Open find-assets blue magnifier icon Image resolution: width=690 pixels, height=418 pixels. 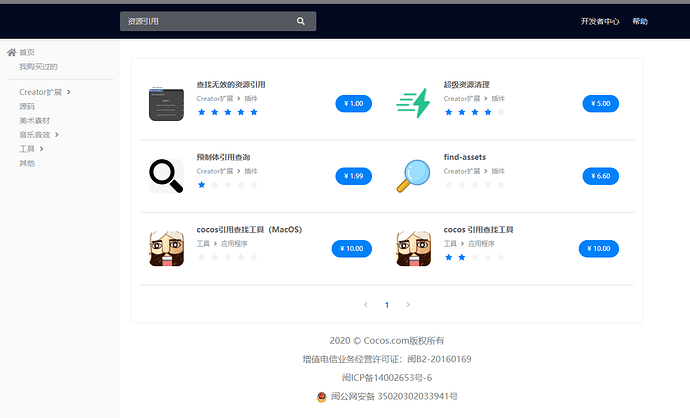pyautogui.click(x=413, y=176)
